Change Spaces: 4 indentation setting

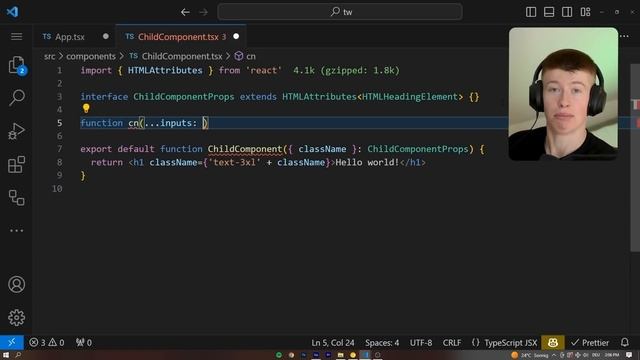click(x=382, y=342)
